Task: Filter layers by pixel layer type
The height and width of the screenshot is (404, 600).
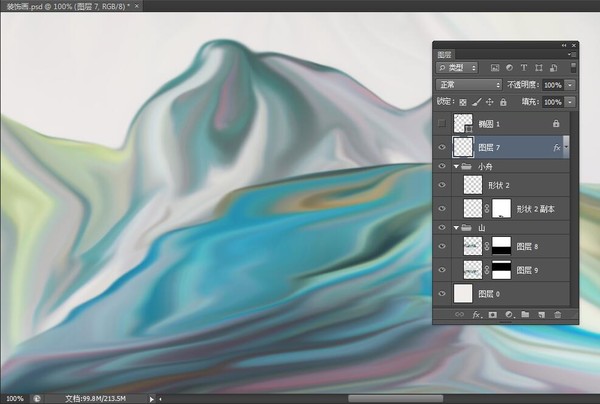Action: [495, 68]
